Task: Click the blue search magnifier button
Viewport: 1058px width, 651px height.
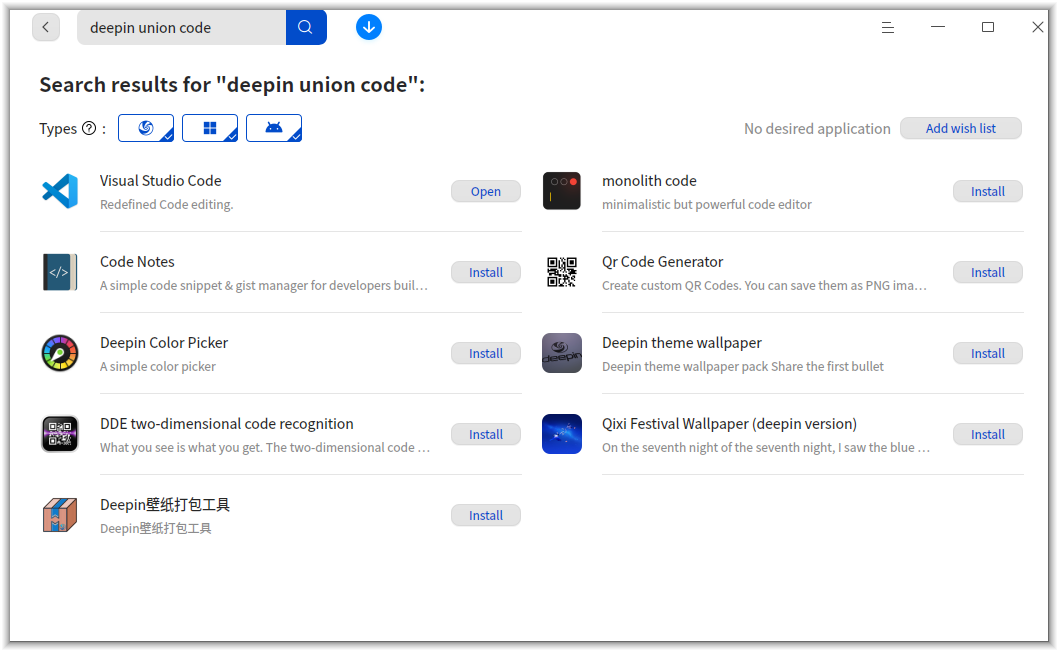Action: point(306,27)
